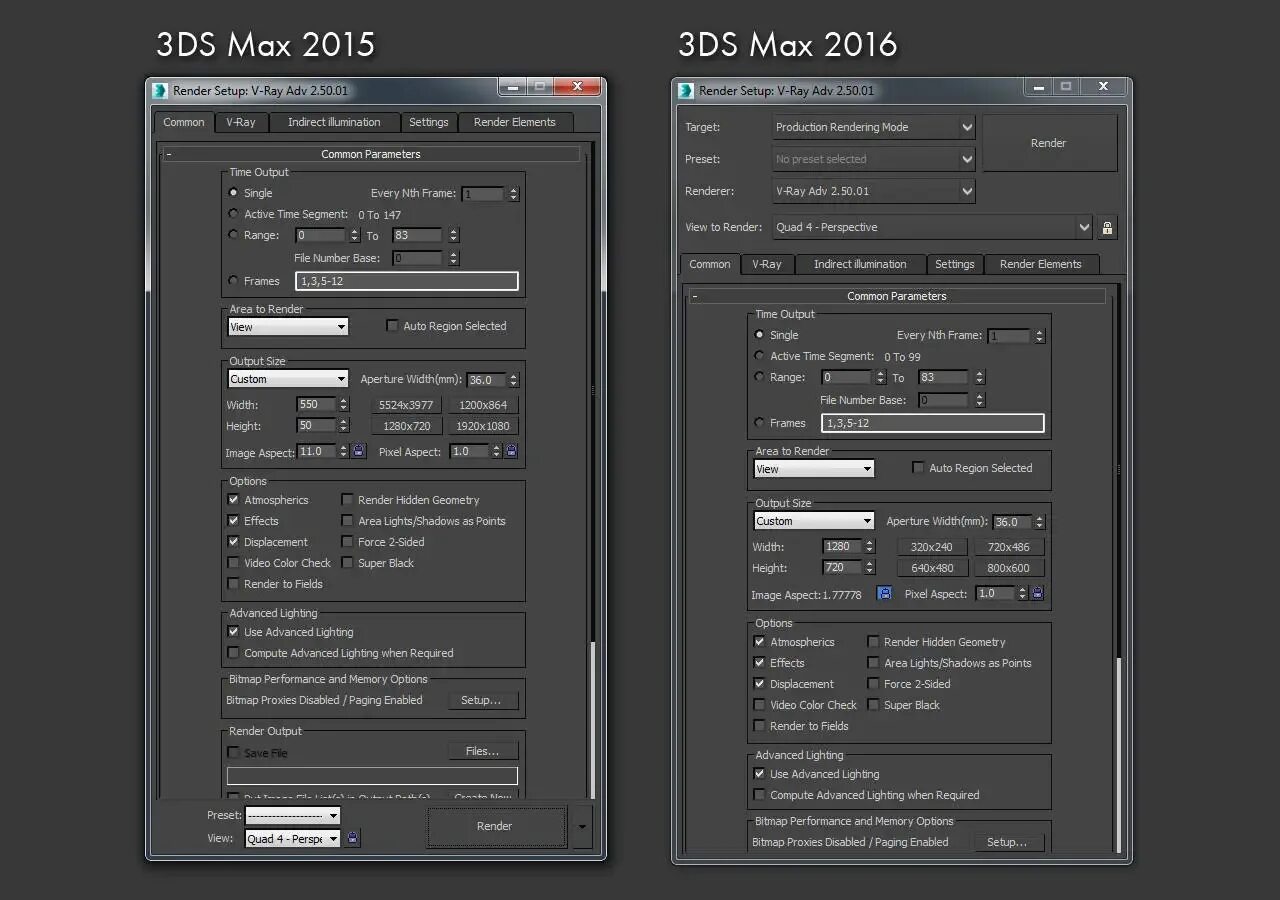The height and width of the screenshot is (900, 1280).
Task: Select Range radio in 2015 window
Action: coord(234,235)
